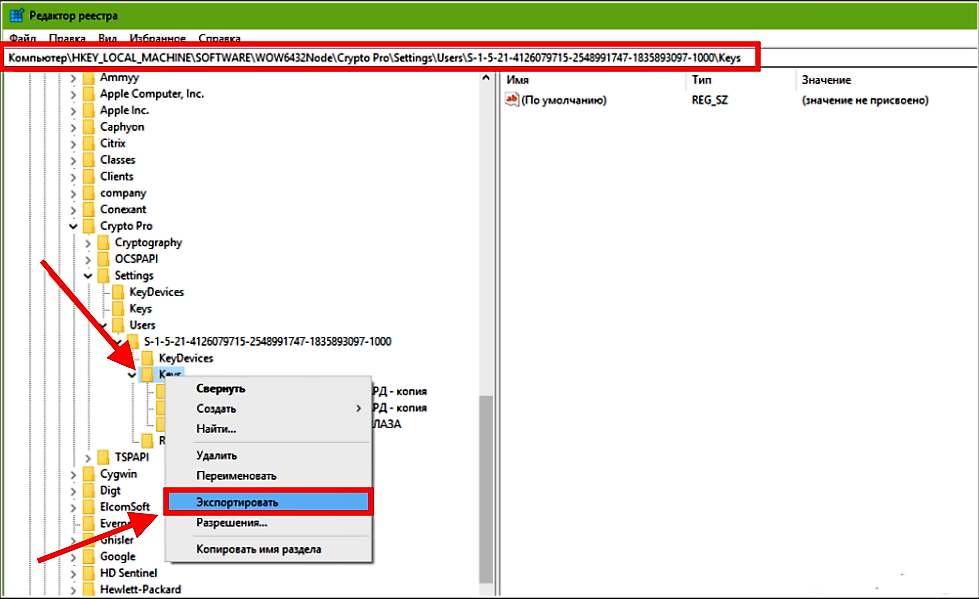Choose Экспортировать from the context menu
Screen dimensions: 979x599
(237, 502)
